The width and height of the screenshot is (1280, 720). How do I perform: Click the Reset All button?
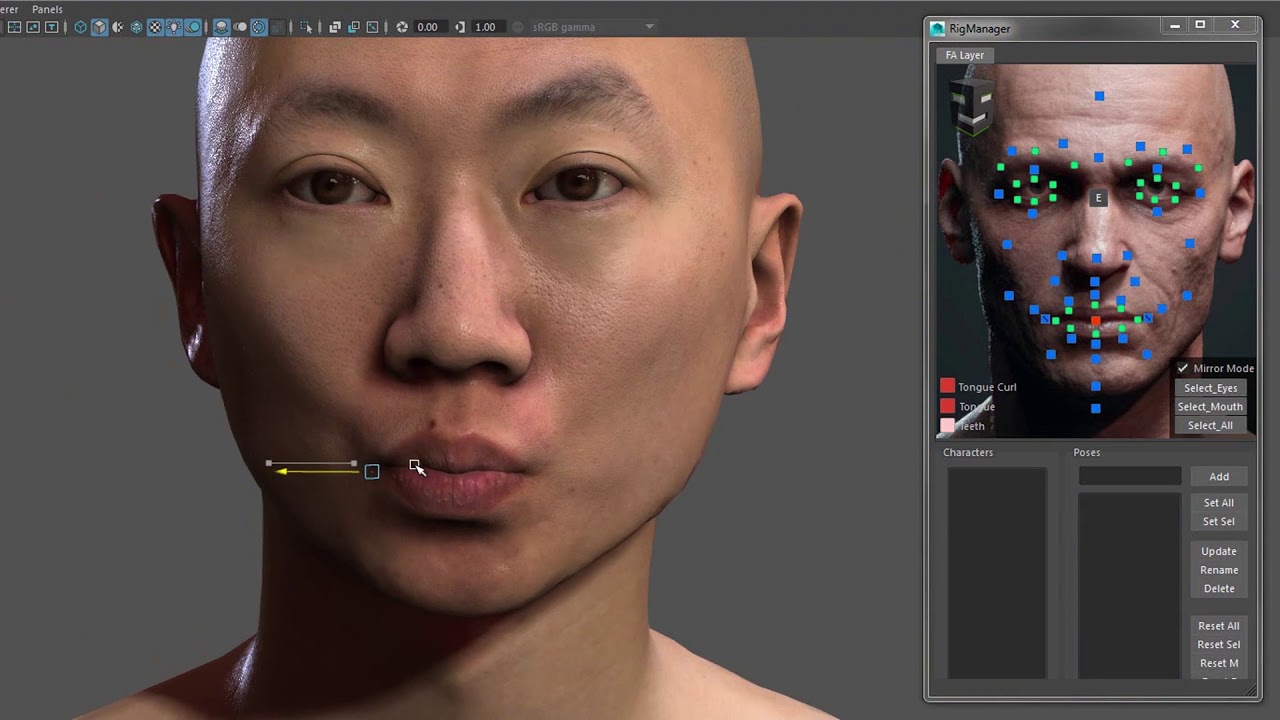tap(1219, 626)
